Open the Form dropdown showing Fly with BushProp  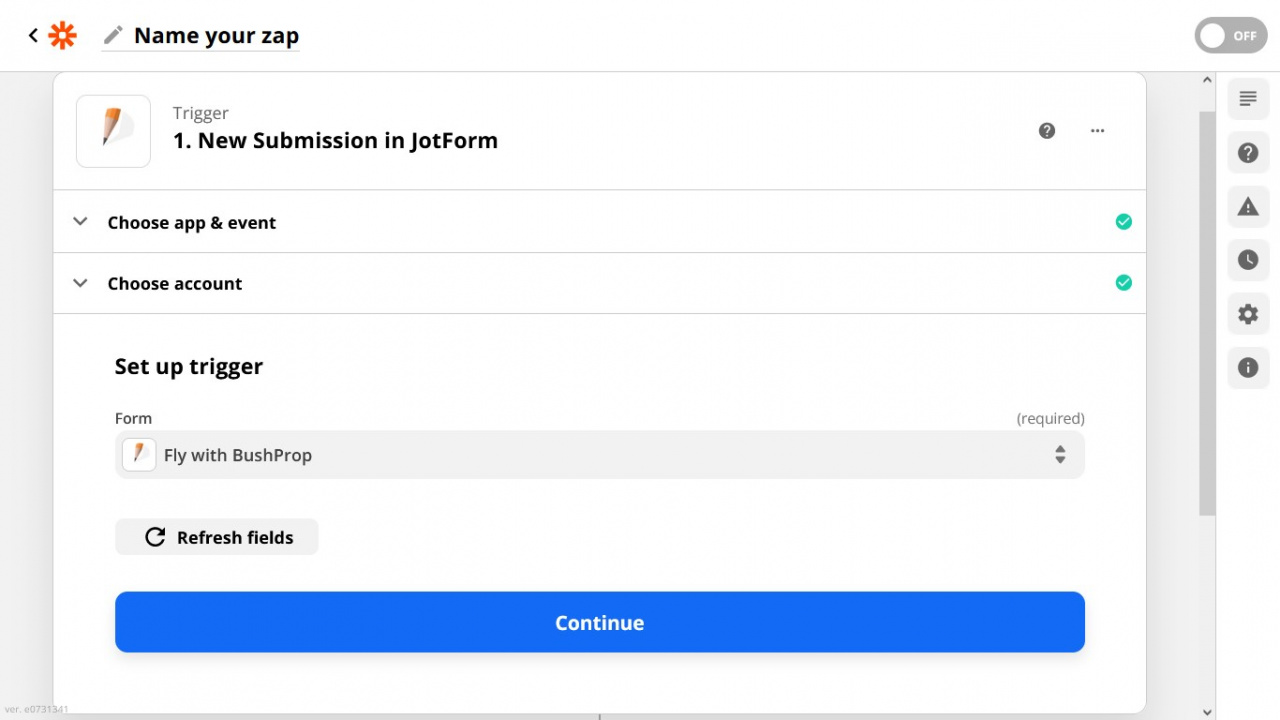click(600, 455)
